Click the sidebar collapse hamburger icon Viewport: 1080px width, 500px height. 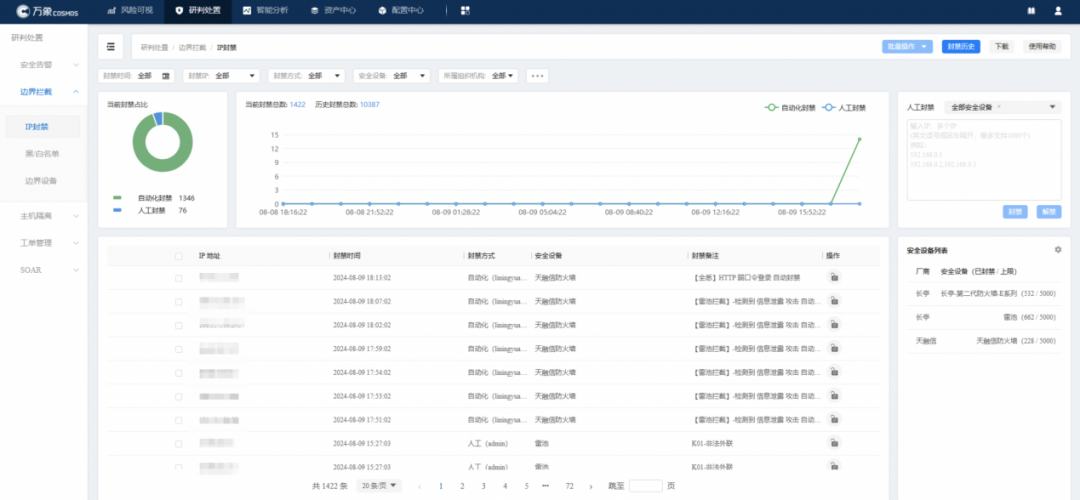point(111,46)
